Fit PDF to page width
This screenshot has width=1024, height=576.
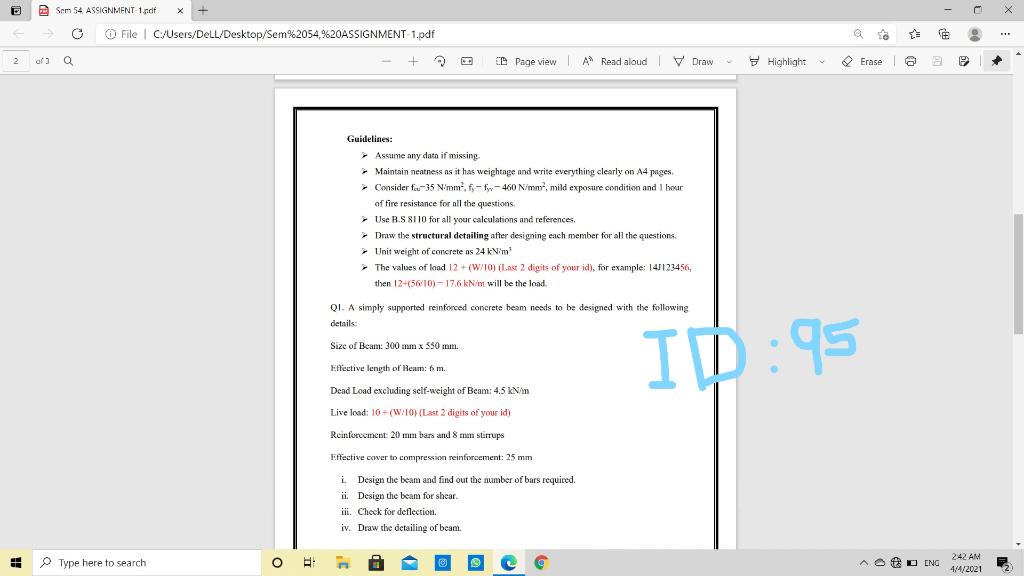pyautogui.click(x=467, y=61)
